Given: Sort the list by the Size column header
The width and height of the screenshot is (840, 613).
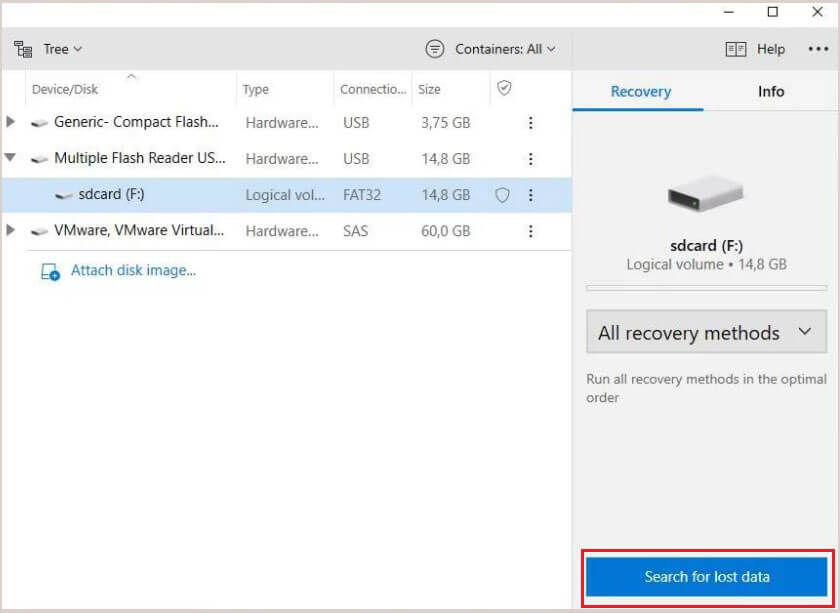Looking at the screenshot, I should (x=430, y=89).
